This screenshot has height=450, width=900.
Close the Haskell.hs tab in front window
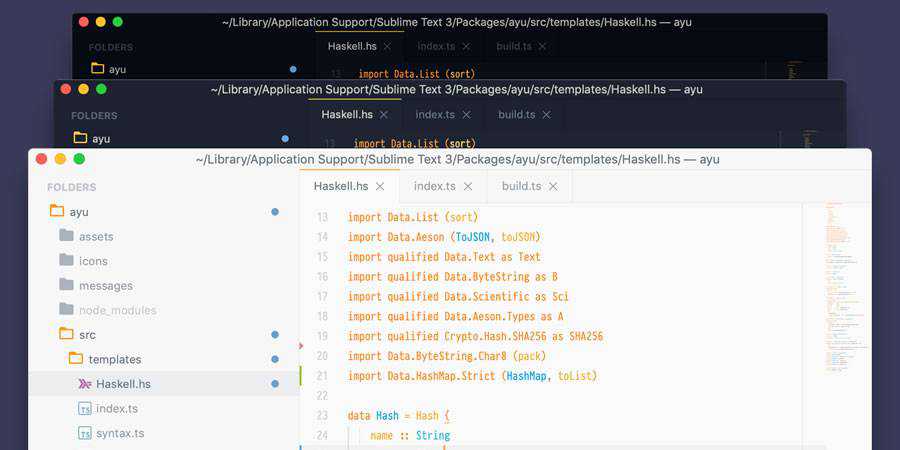(x=380, y=187)
